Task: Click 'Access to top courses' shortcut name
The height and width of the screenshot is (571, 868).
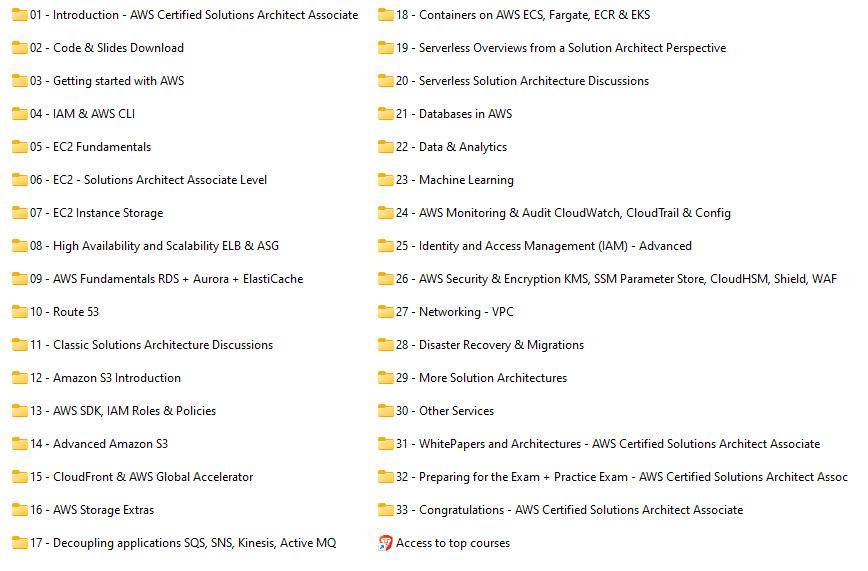Action: pos(453,543)
